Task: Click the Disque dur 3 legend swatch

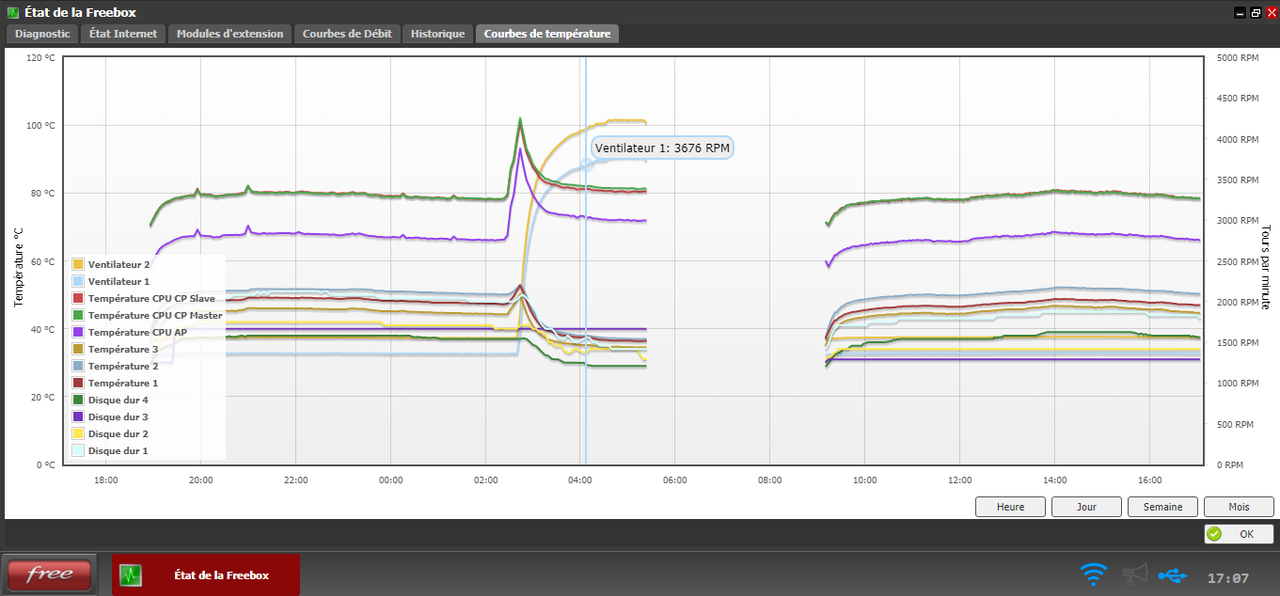Action: (x=78, y=417)
